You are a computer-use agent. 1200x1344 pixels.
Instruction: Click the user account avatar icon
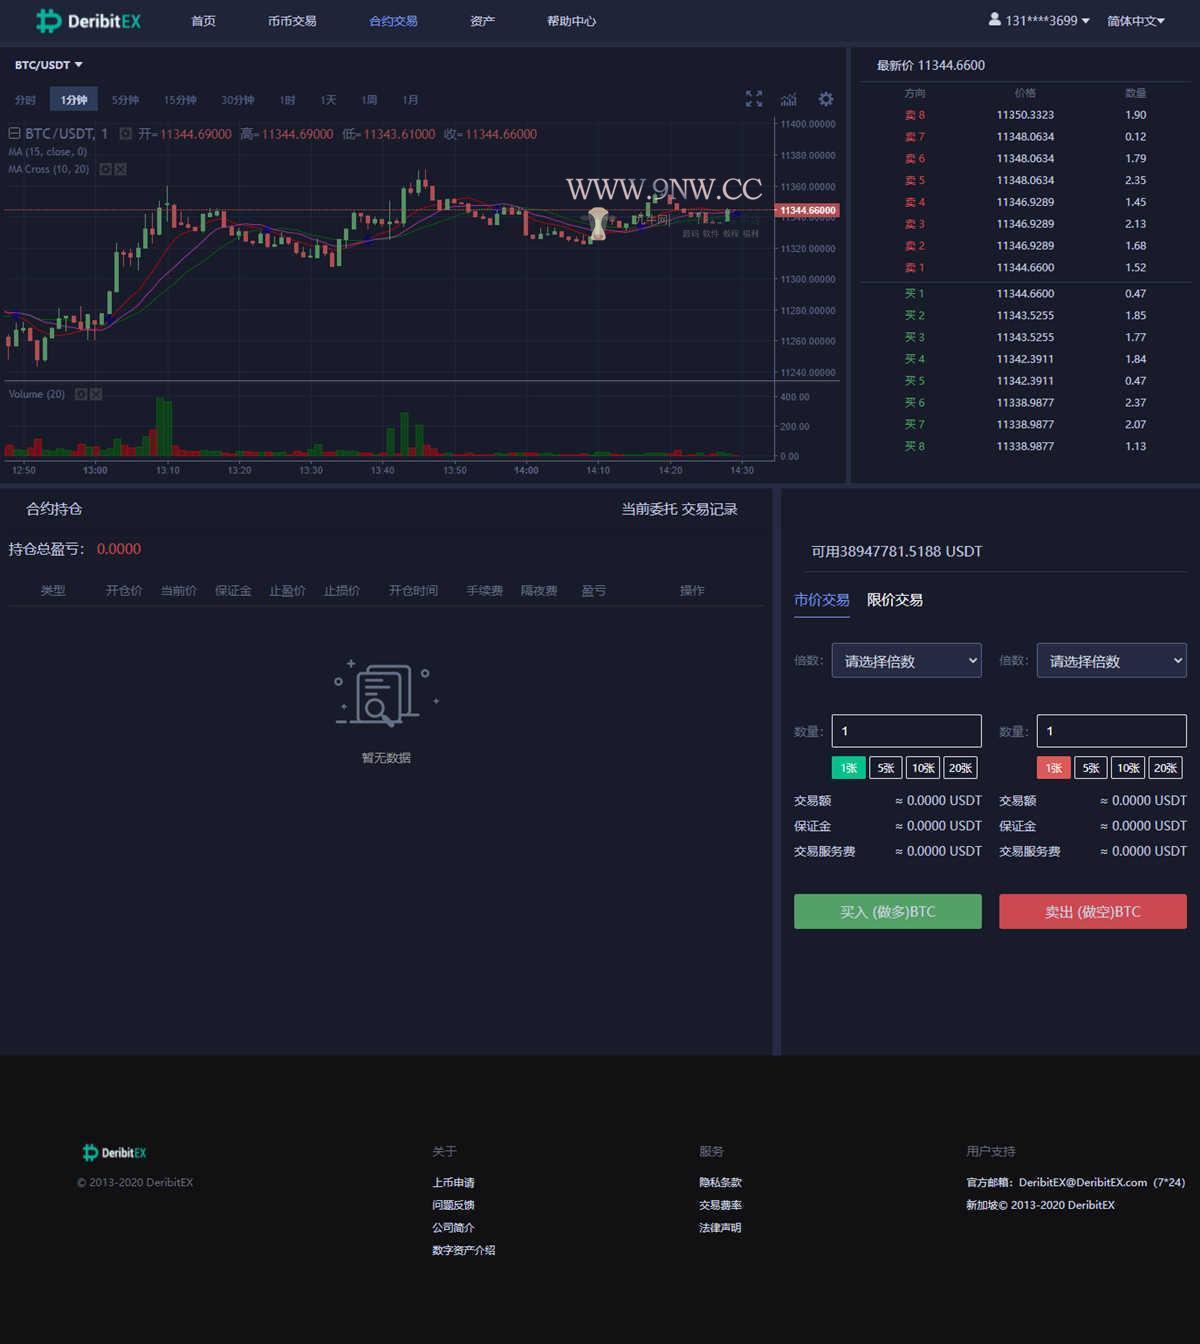[994, 20]
